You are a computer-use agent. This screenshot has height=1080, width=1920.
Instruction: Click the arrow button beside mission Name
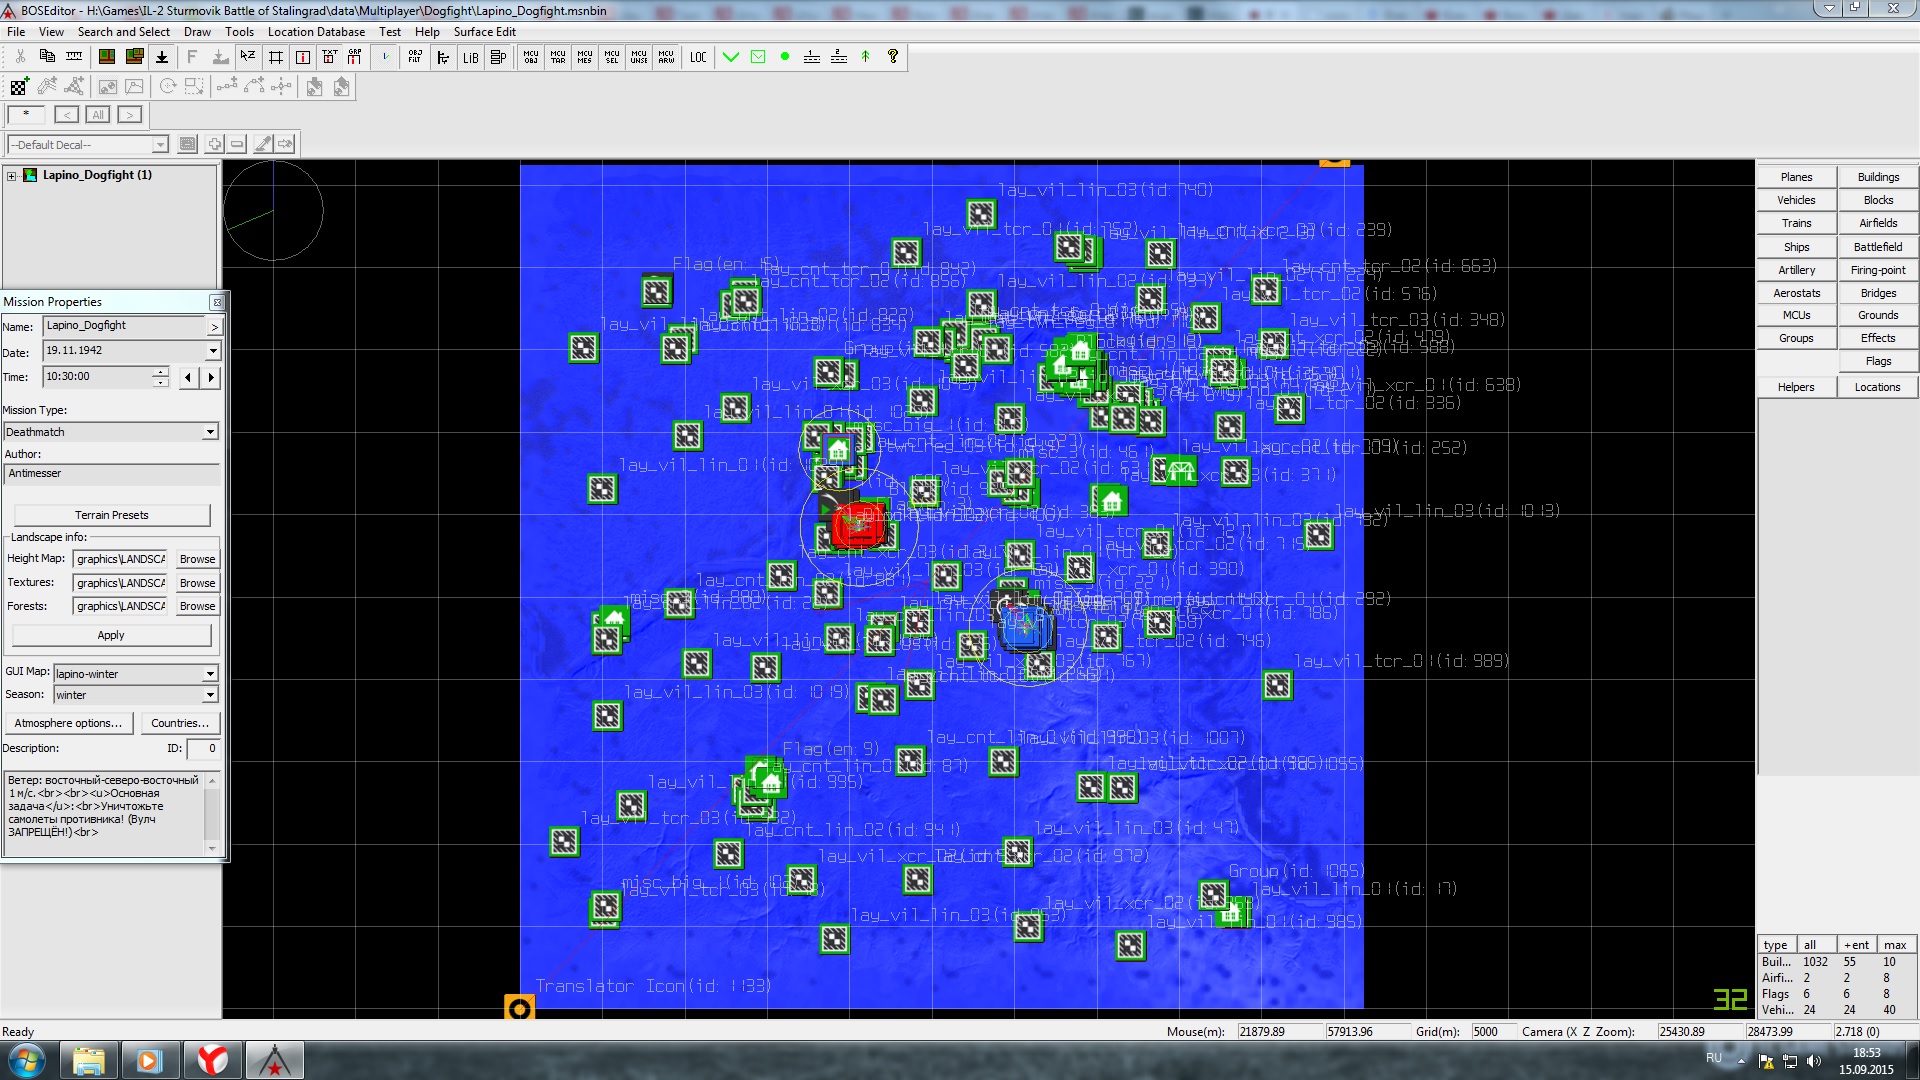(214, 327)
